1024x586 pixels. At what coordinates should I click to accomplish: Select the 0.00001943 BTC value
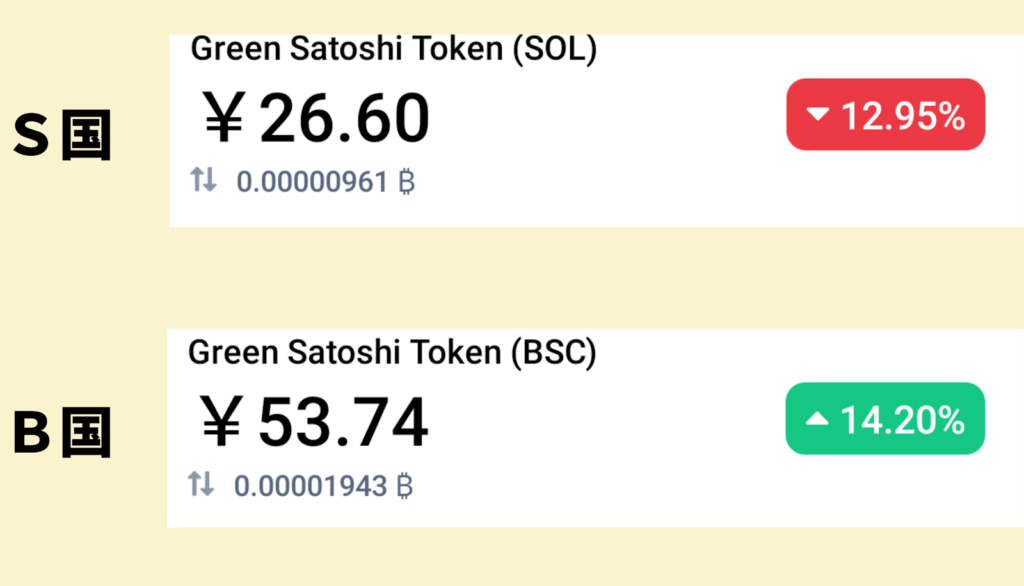pos(310,487)
